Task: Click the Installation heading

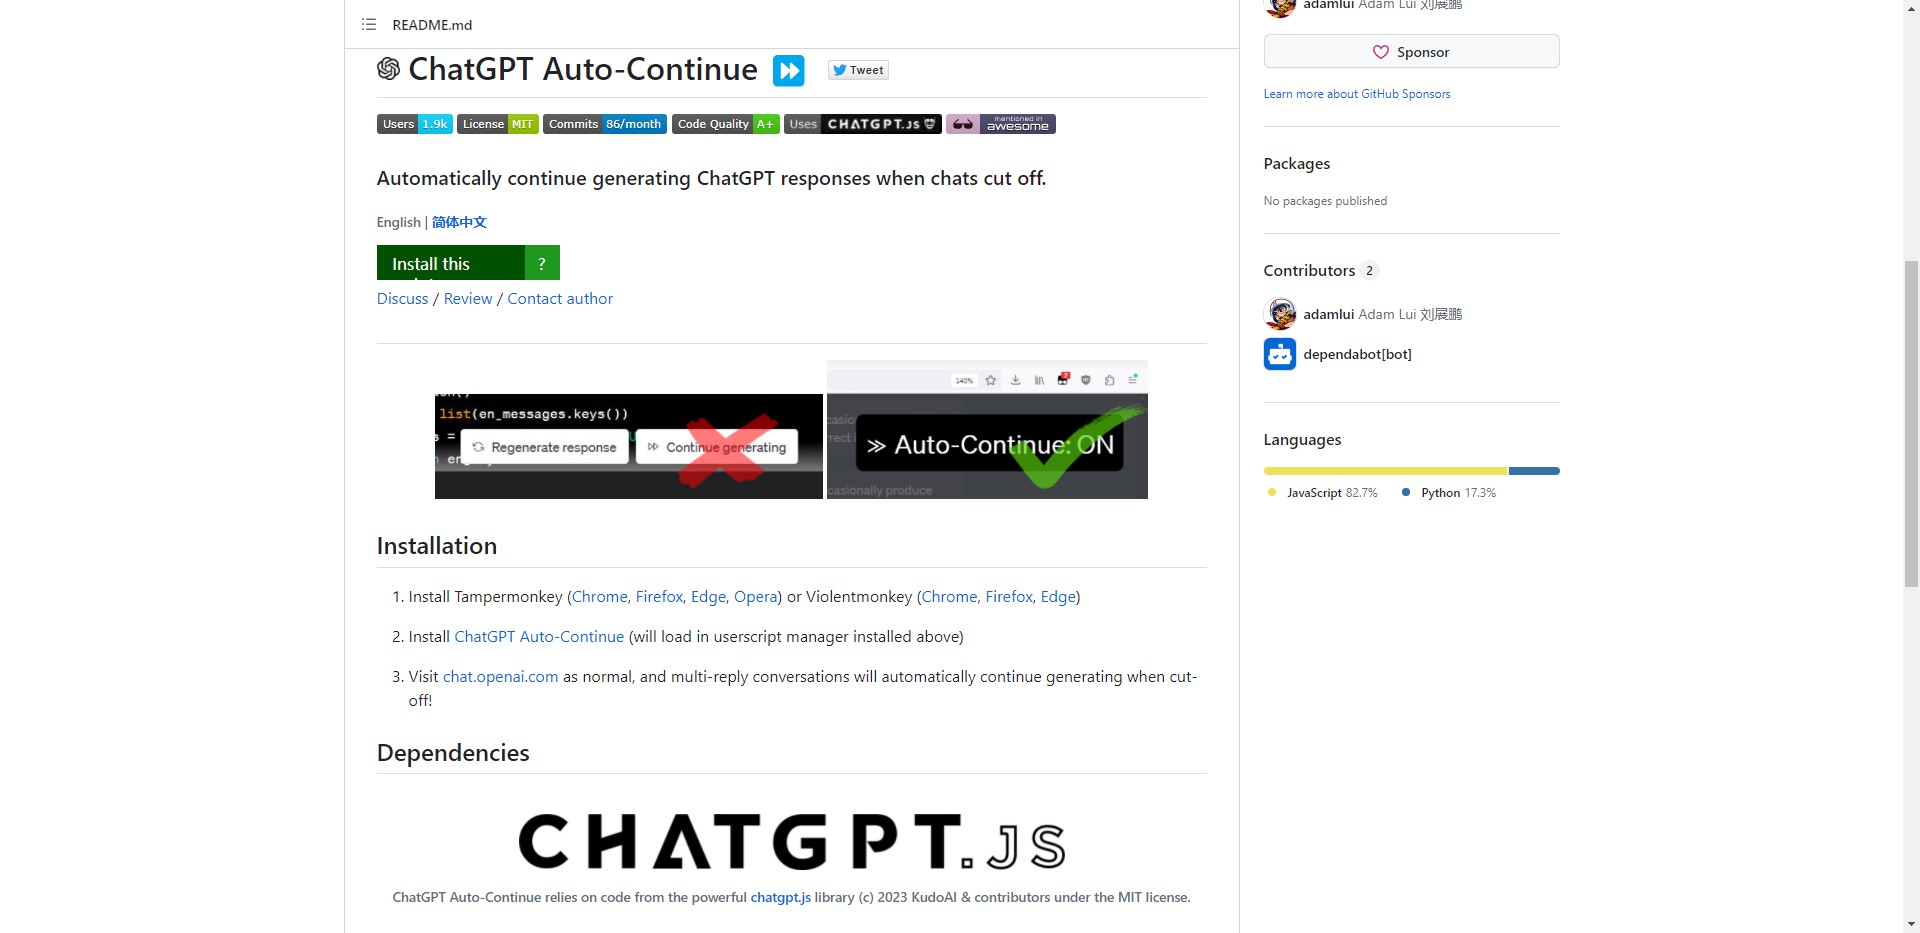Action: (436, 546)
